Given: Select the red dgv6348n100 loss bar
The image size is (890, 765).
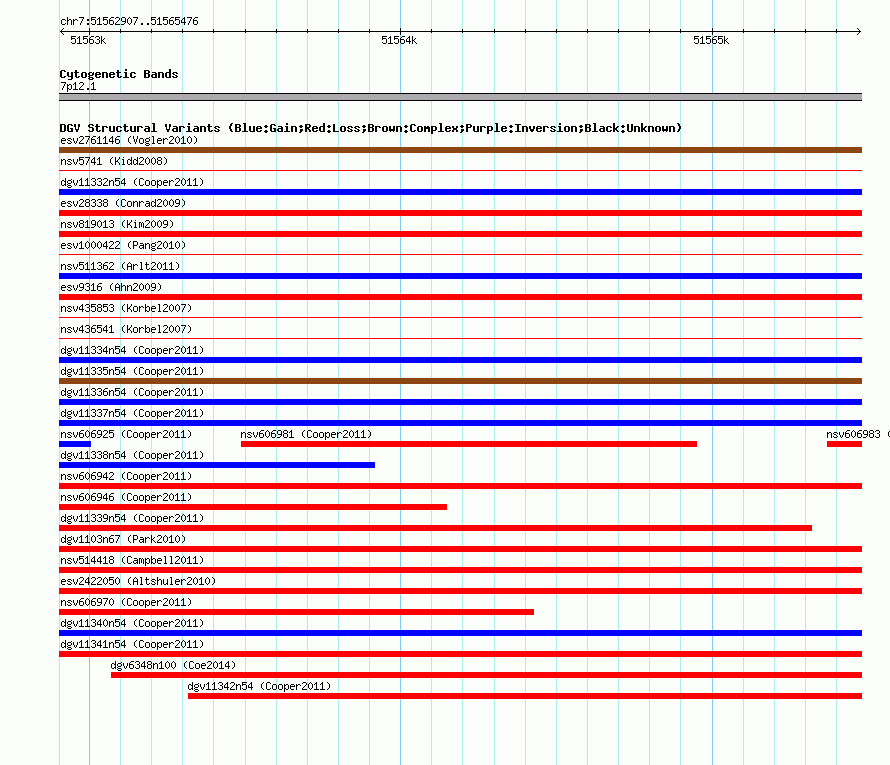Looking at the screenshot, I should [x=486, y=675].
